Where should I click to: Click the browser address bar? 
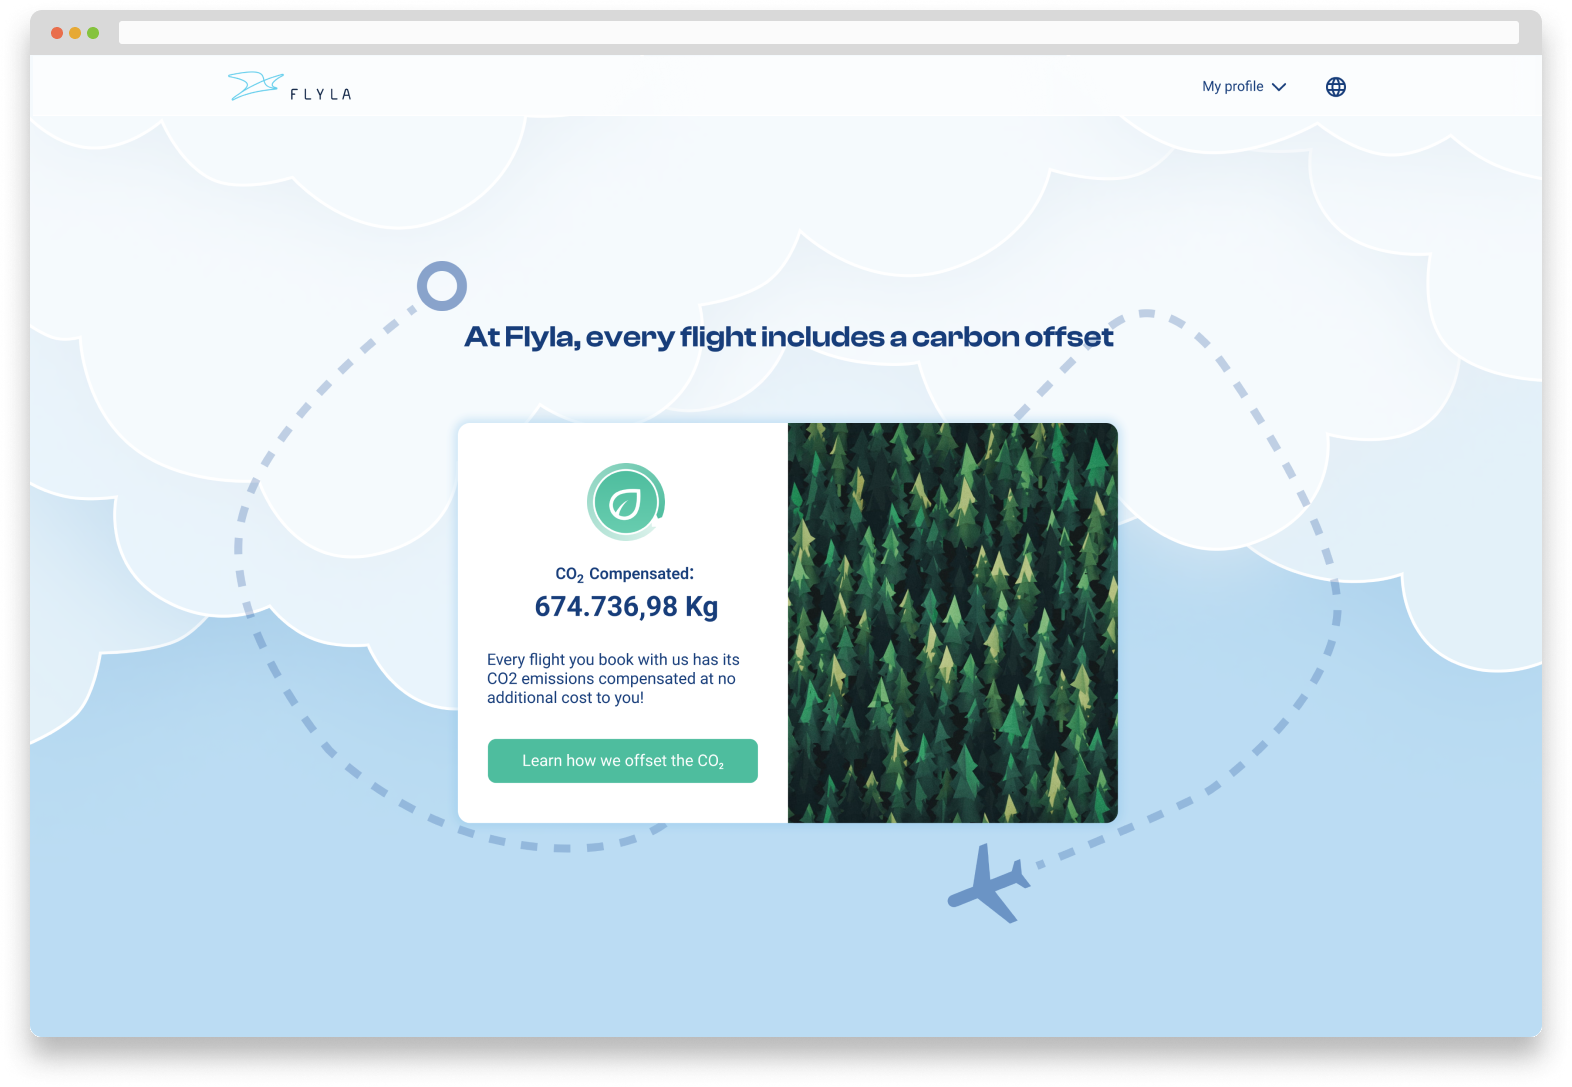click(x=819, y=33)
